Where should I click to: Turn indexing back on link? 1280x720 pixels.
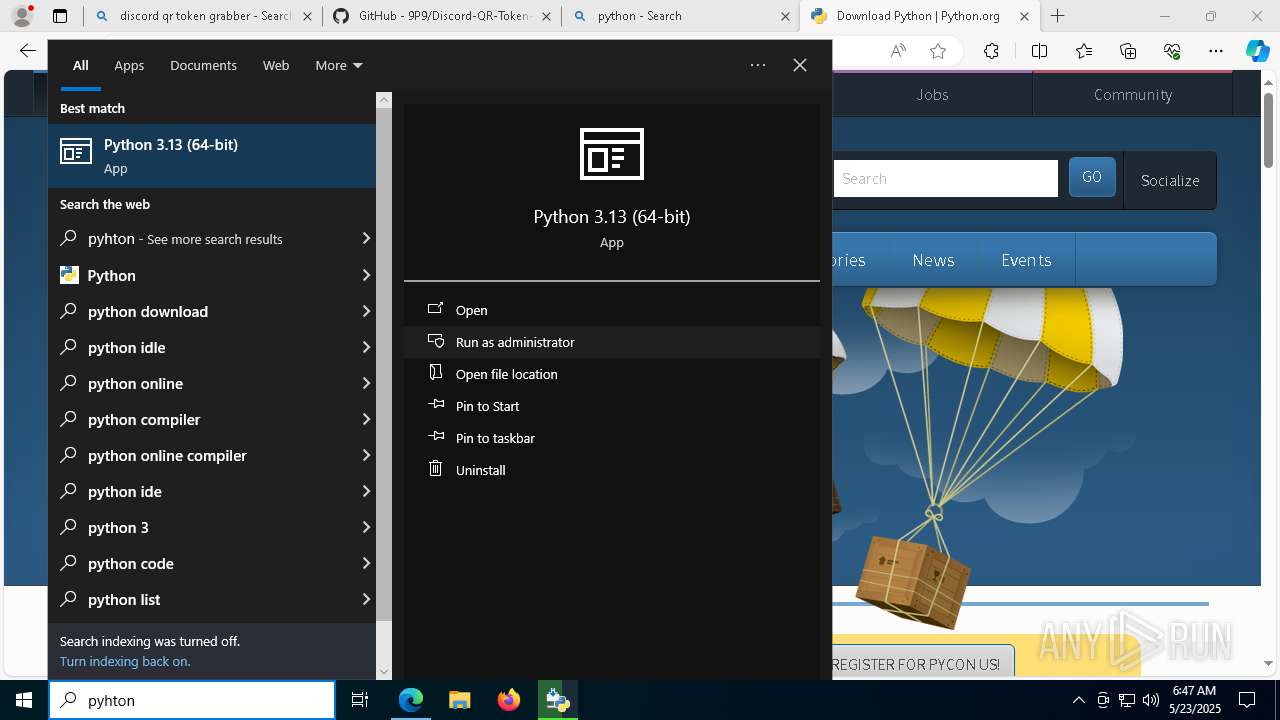[125, 661]
